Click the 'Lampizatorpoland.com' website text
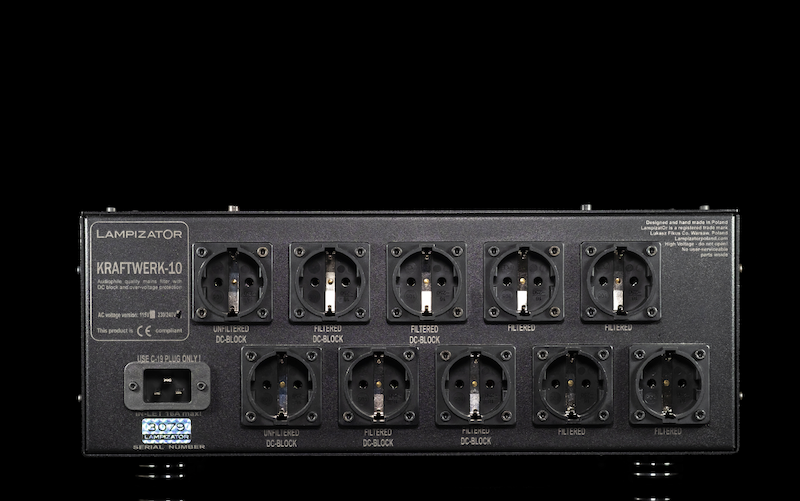The height and width of the screenshot is (501, 800). point(701,238)
